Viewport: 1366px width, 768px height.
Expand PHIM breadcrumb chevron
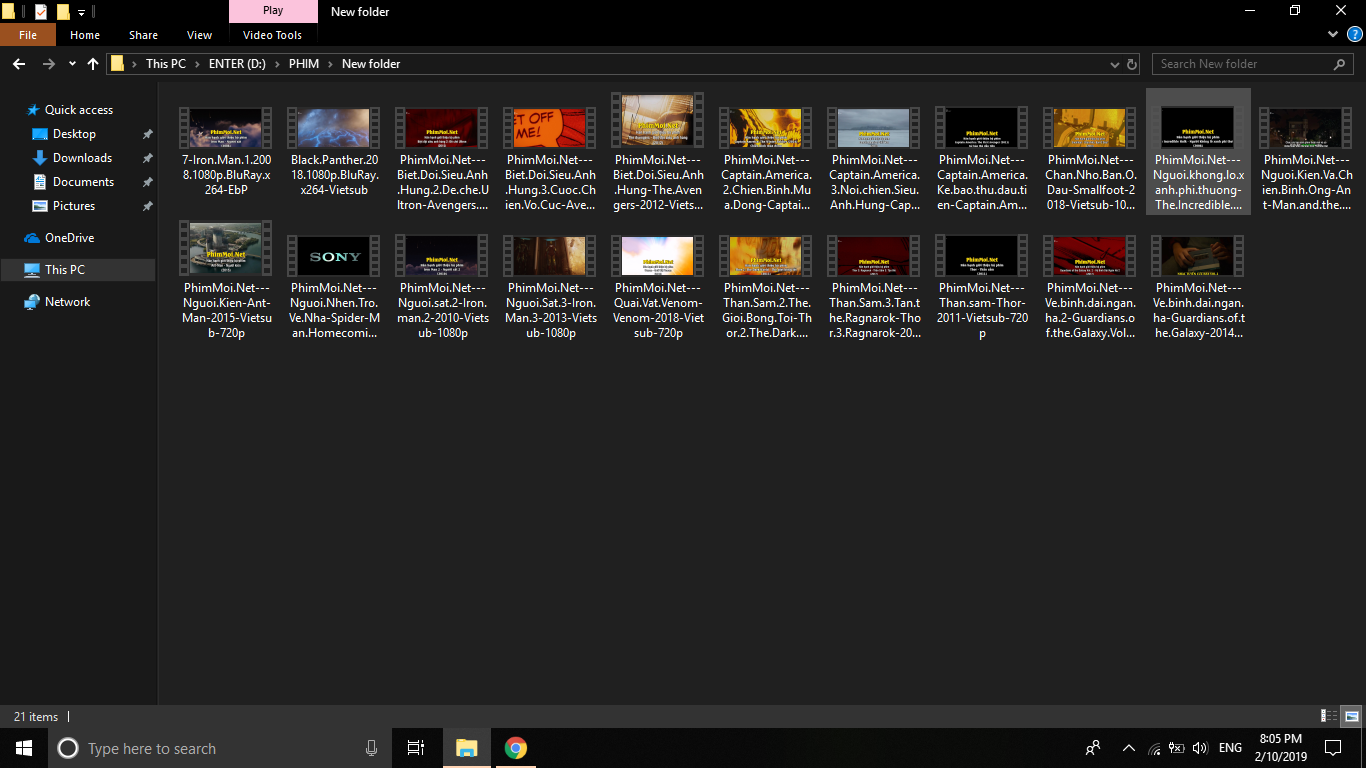click(331, 64)
